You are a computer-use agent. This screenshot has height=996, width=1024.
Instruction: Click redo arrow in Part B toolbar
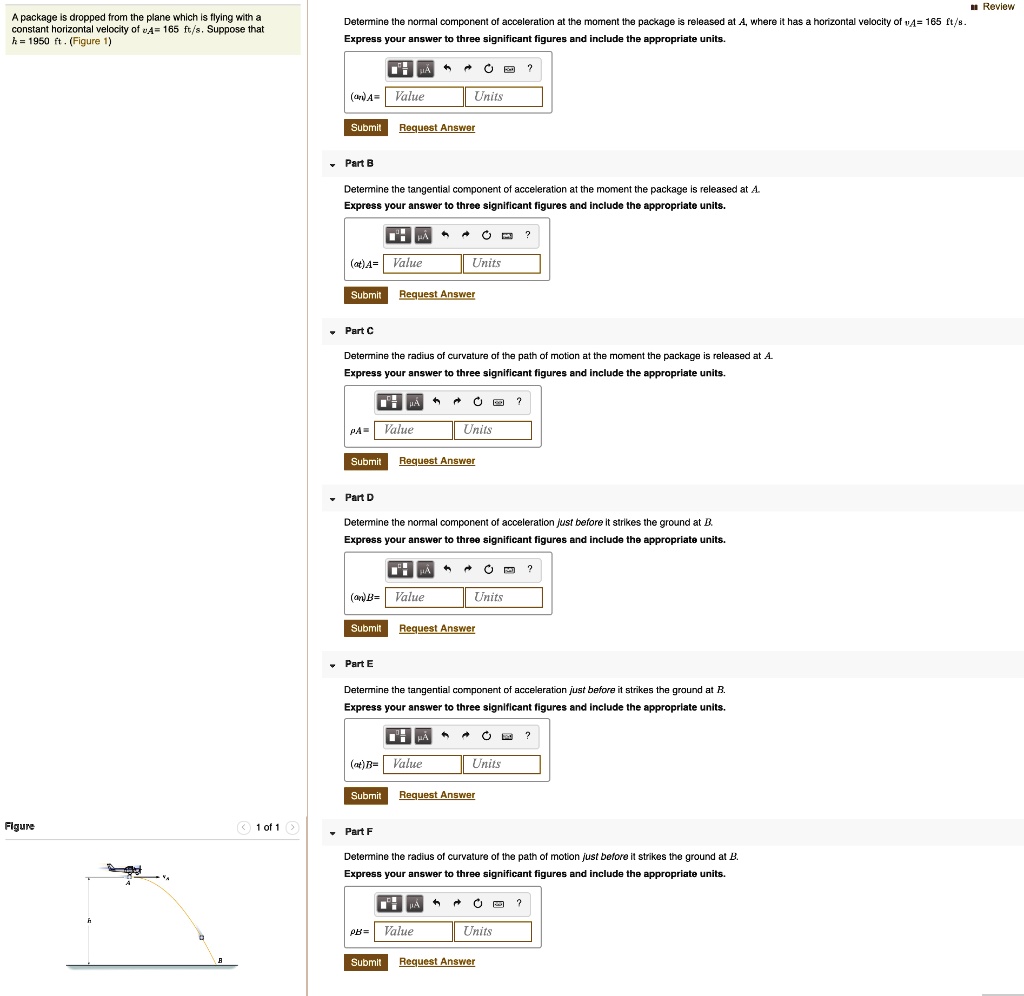(x=466, y=234)
